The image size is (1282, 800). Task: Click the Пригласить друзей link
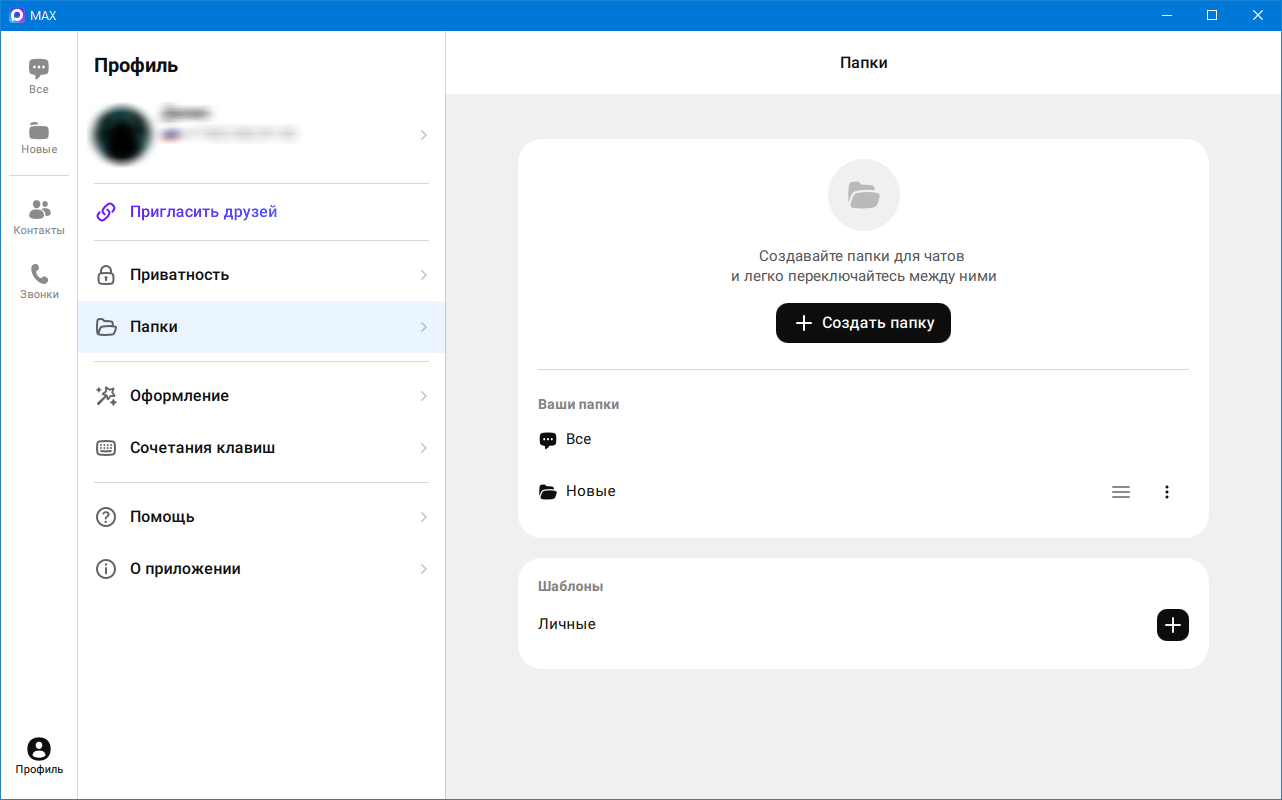203,212
